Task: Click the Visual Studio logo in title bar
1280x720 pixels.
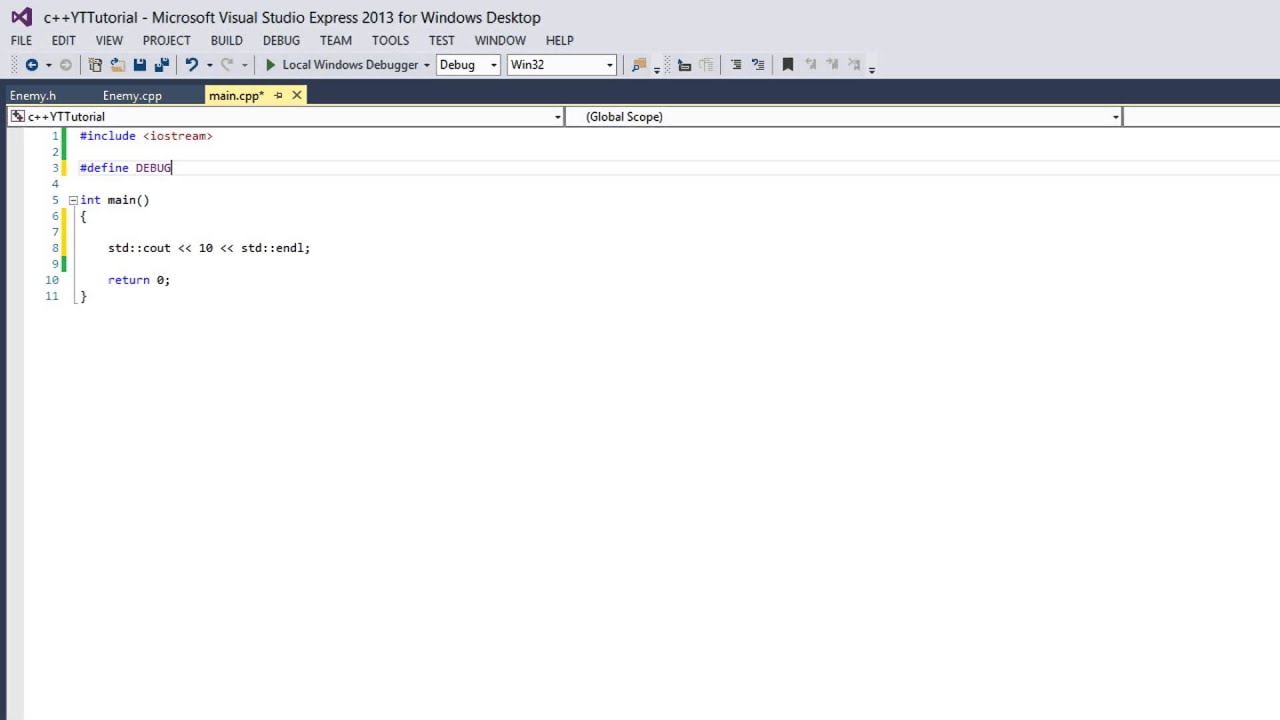Action: [x=21, y=17]
